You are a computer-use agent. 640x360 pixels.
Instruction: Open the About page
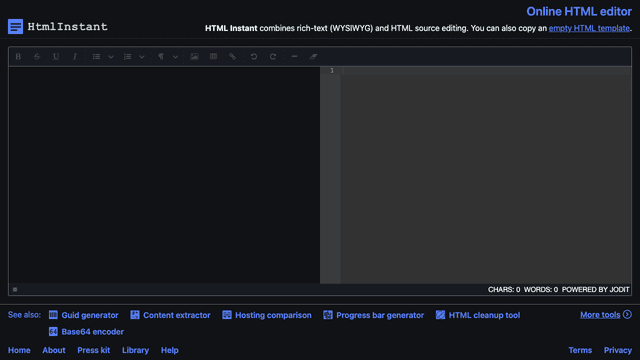click(x=54, y=350)
